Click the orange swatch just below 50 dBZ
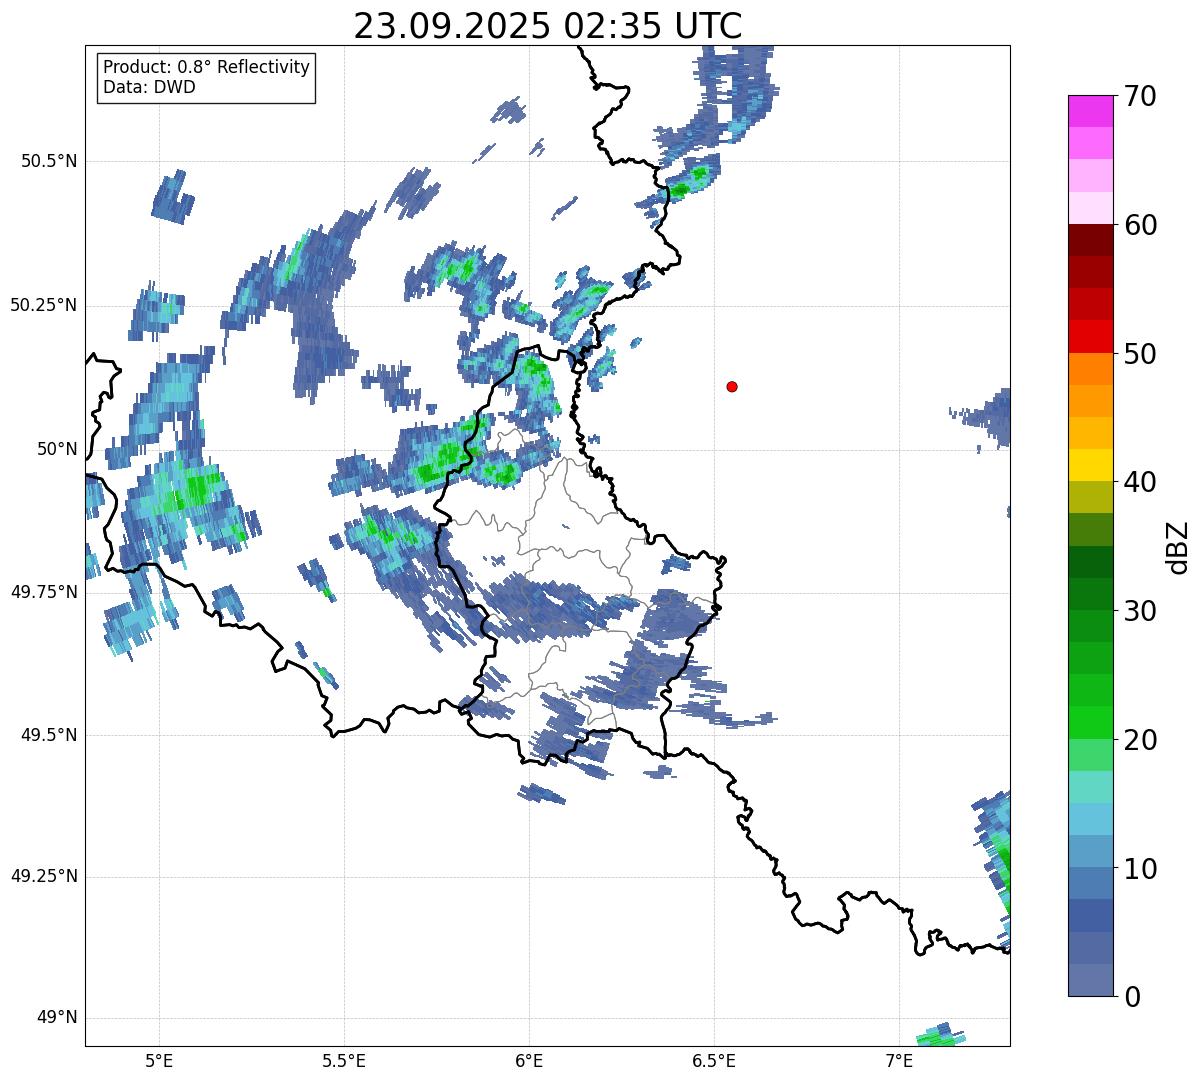The height and width of the screenshot is (1081, 1202). [x=1091, y=369]
